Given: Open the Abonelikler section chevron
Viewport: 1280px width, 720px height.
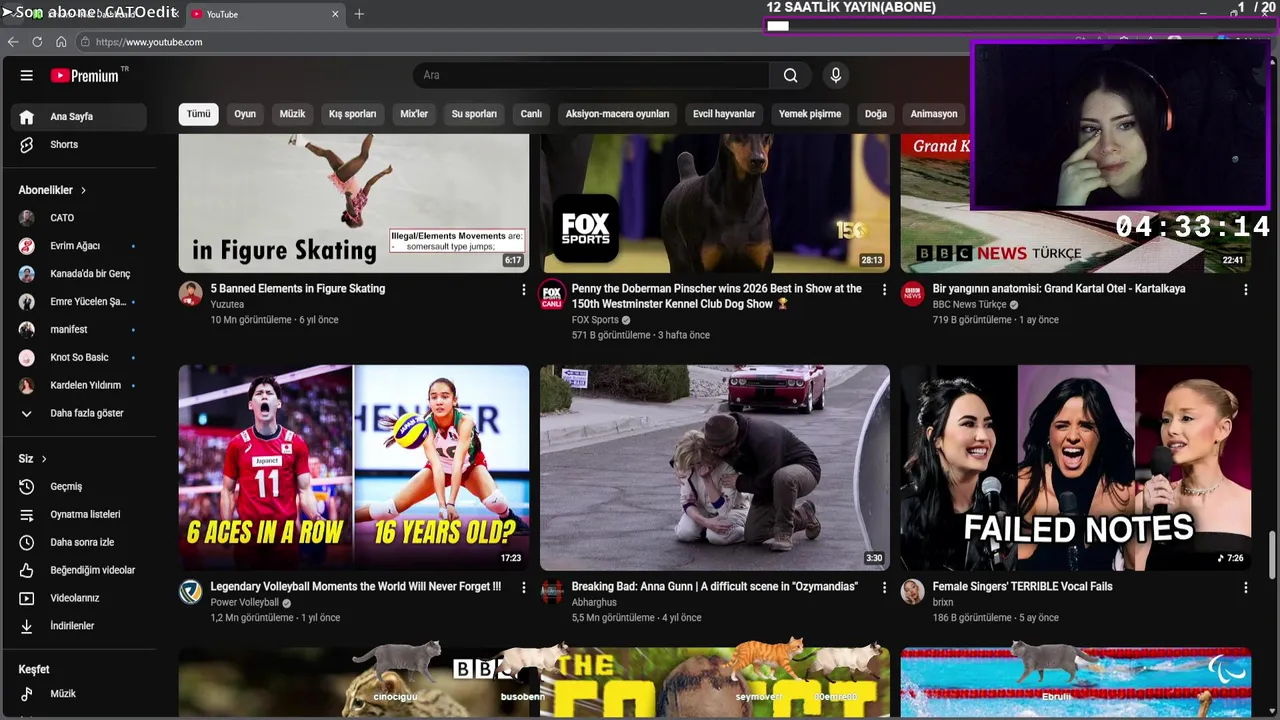Looking at the screenshot, I should point(84,190).
